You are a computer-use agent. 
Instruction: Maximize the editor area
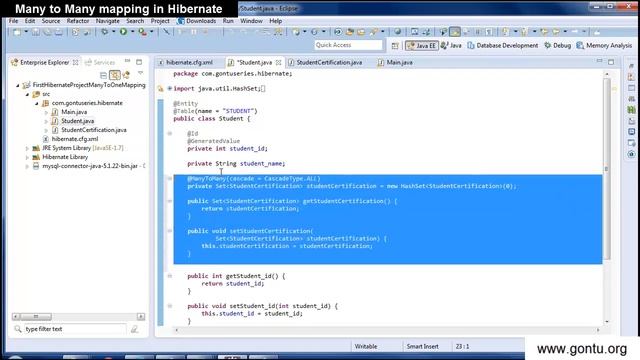pos(611,62)
